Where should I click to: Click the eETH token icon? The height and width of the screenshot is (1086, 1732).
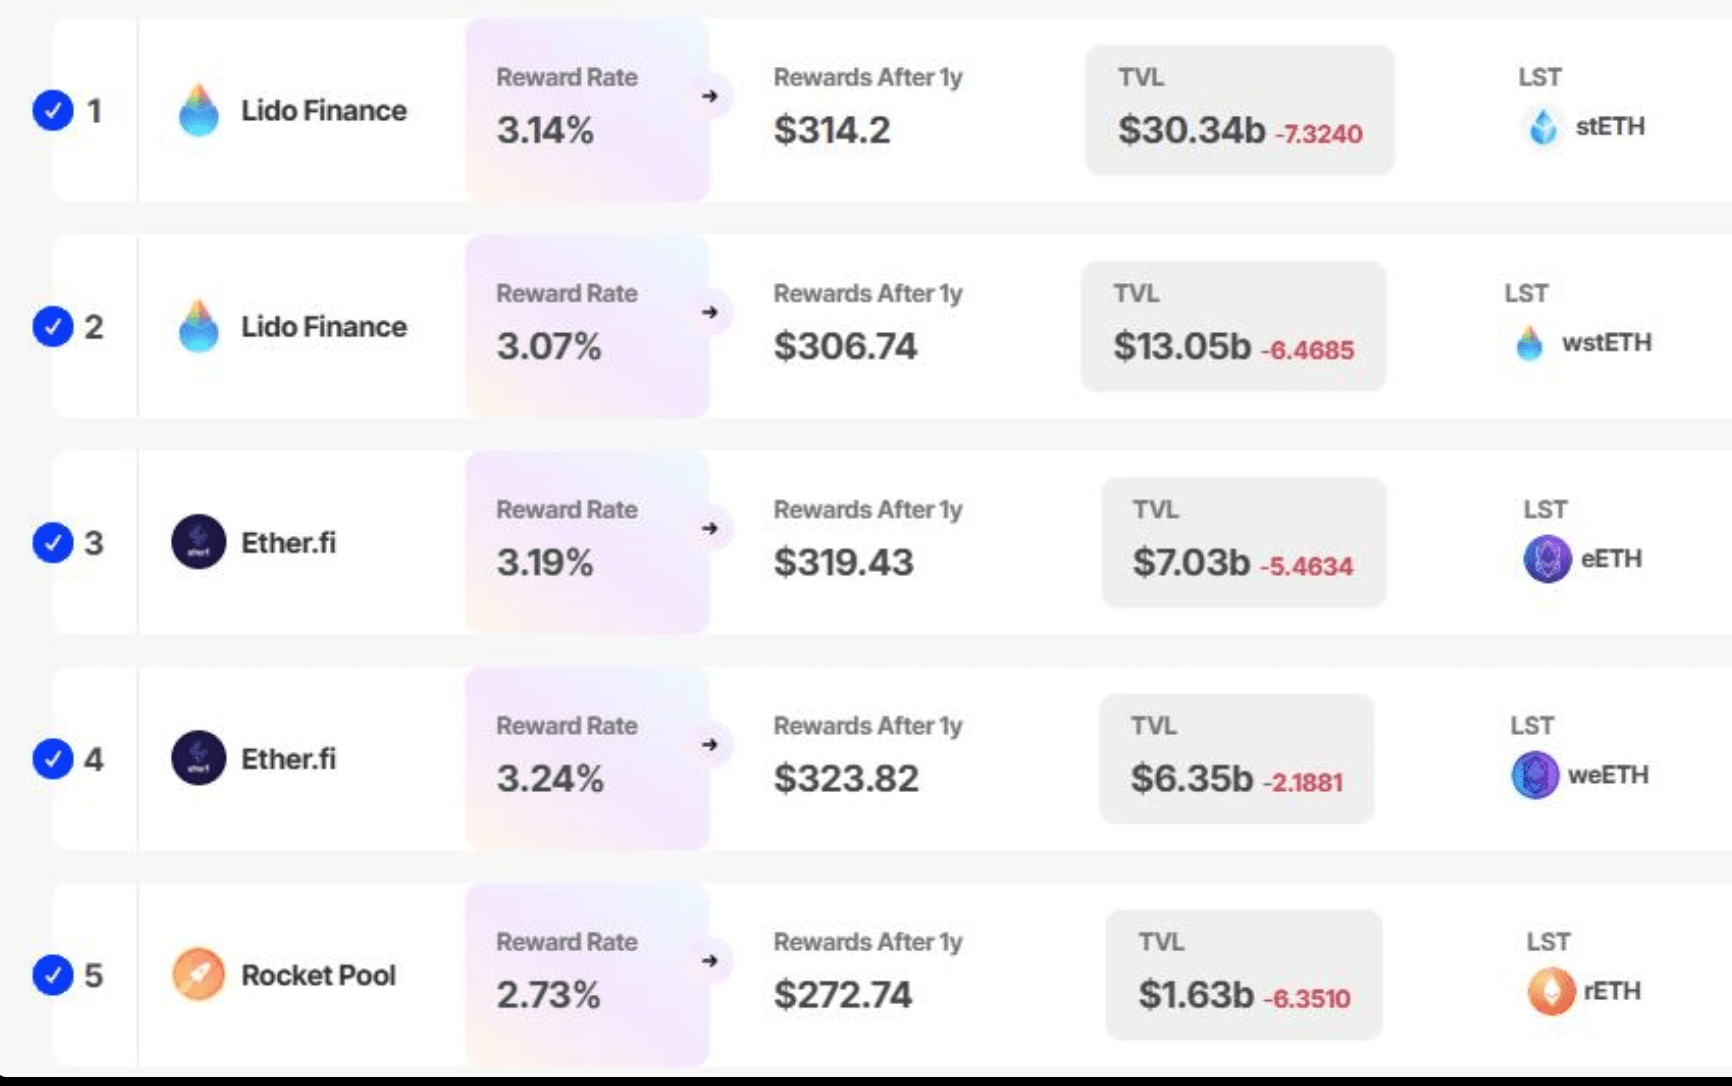1546,559
